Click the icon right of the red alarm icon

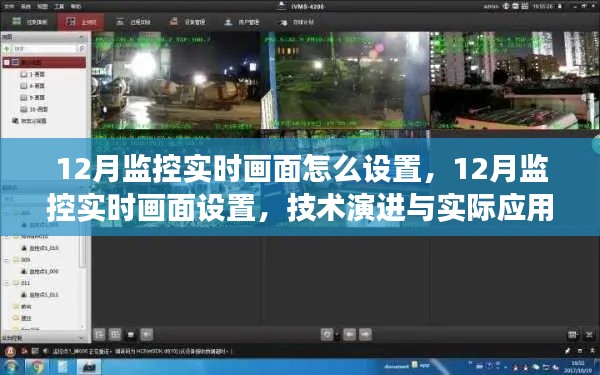click(x=24, y=351)
